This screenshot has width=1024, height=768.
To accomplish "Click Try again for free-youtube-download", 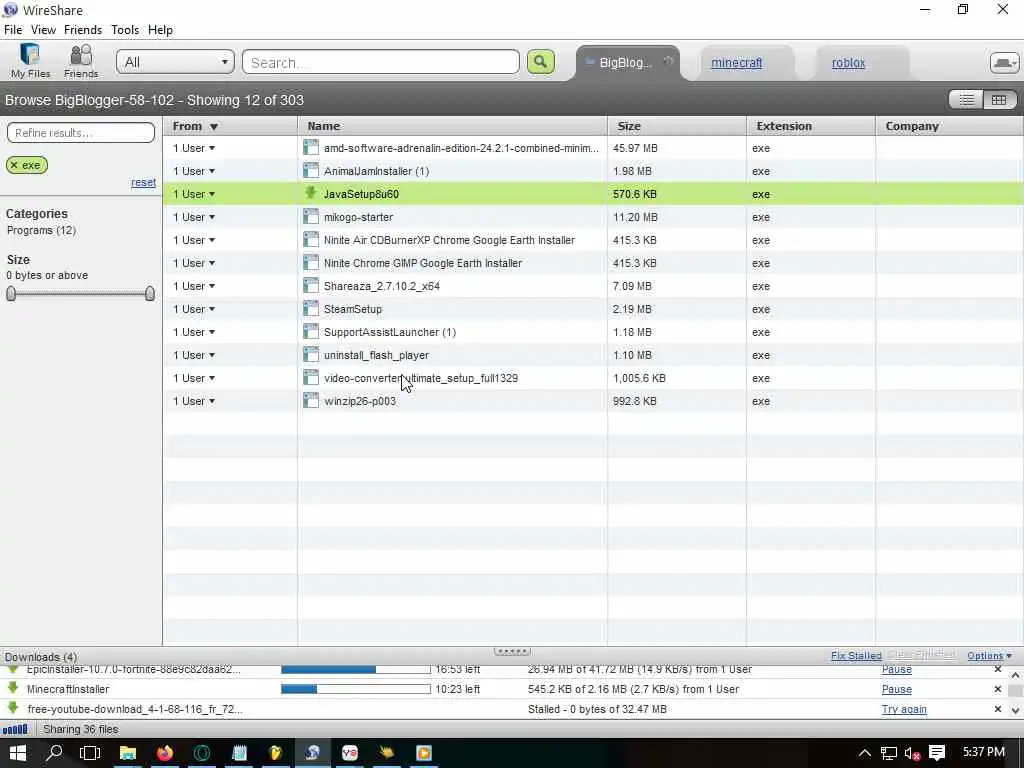I will coord(904,709).
